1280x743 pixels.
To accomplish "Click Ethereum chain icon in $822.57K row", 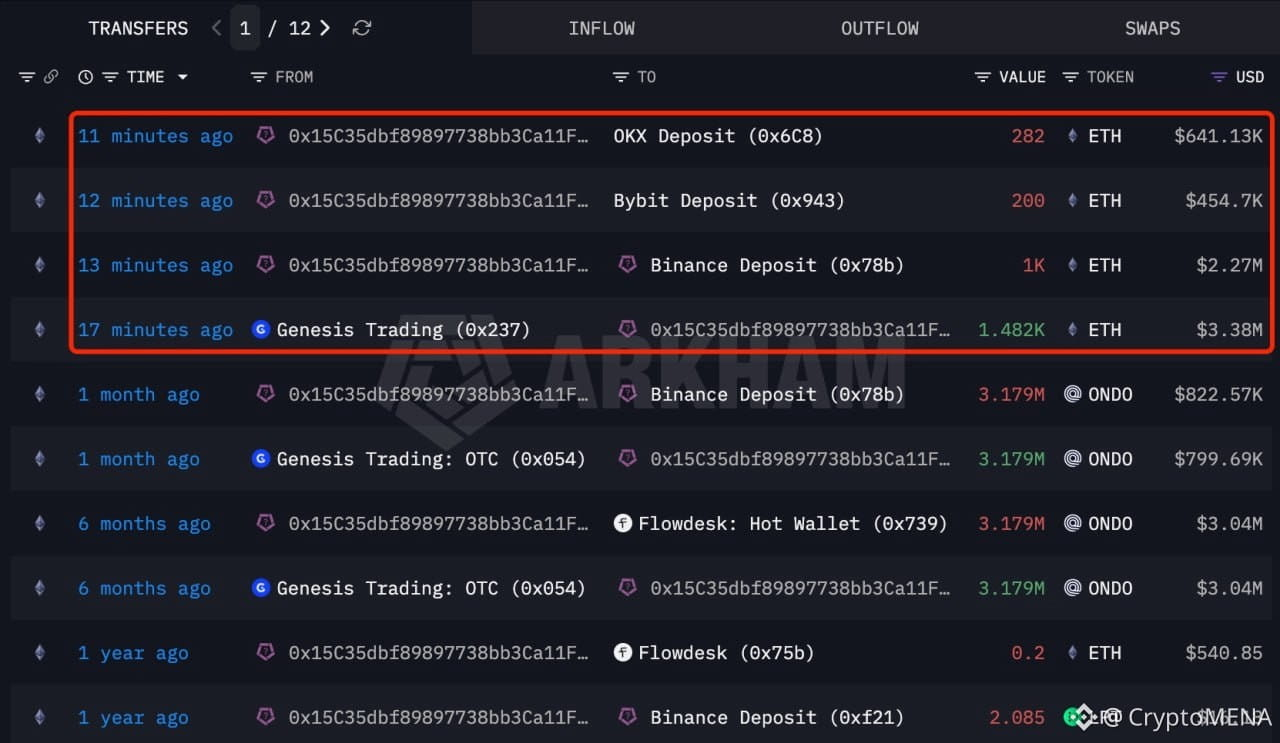I will click(x=40, y=394).
